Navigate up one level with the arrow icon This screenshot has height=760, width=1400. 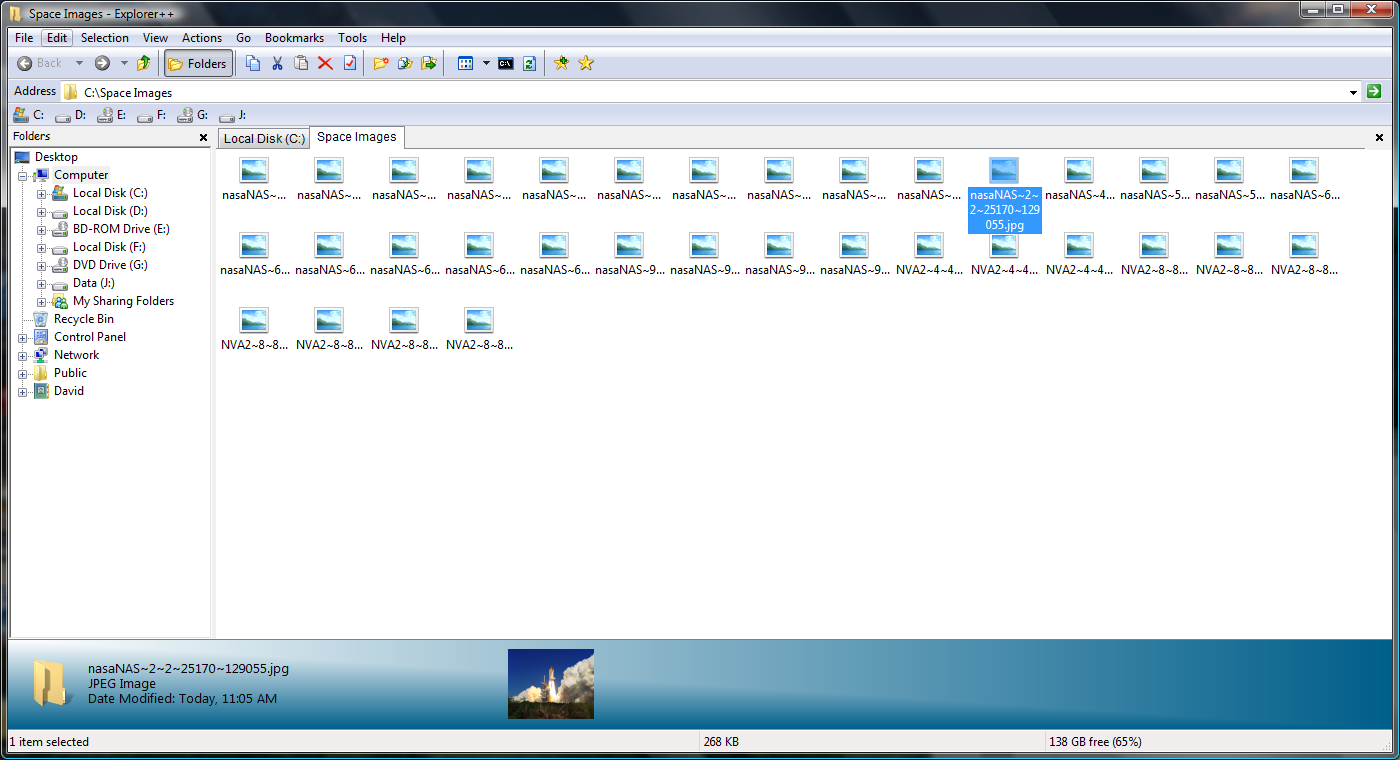pos(143,63)
